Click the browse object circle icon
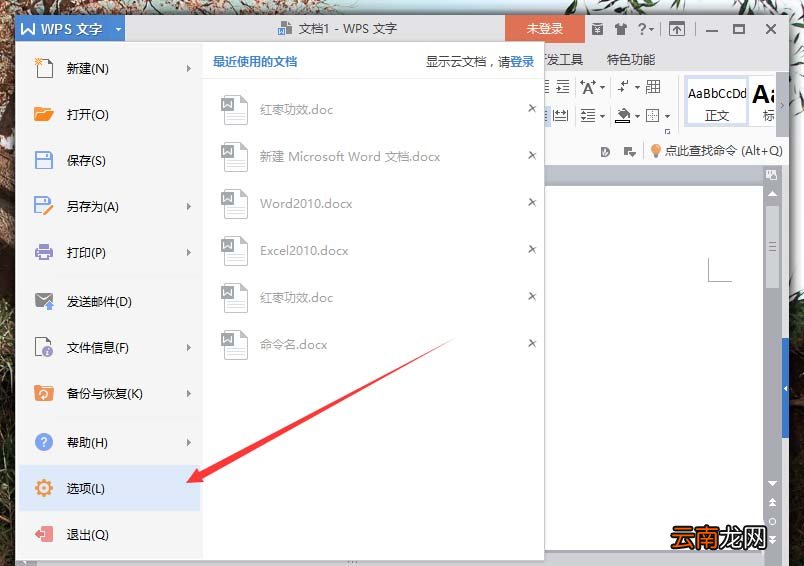 click(772, 521)
